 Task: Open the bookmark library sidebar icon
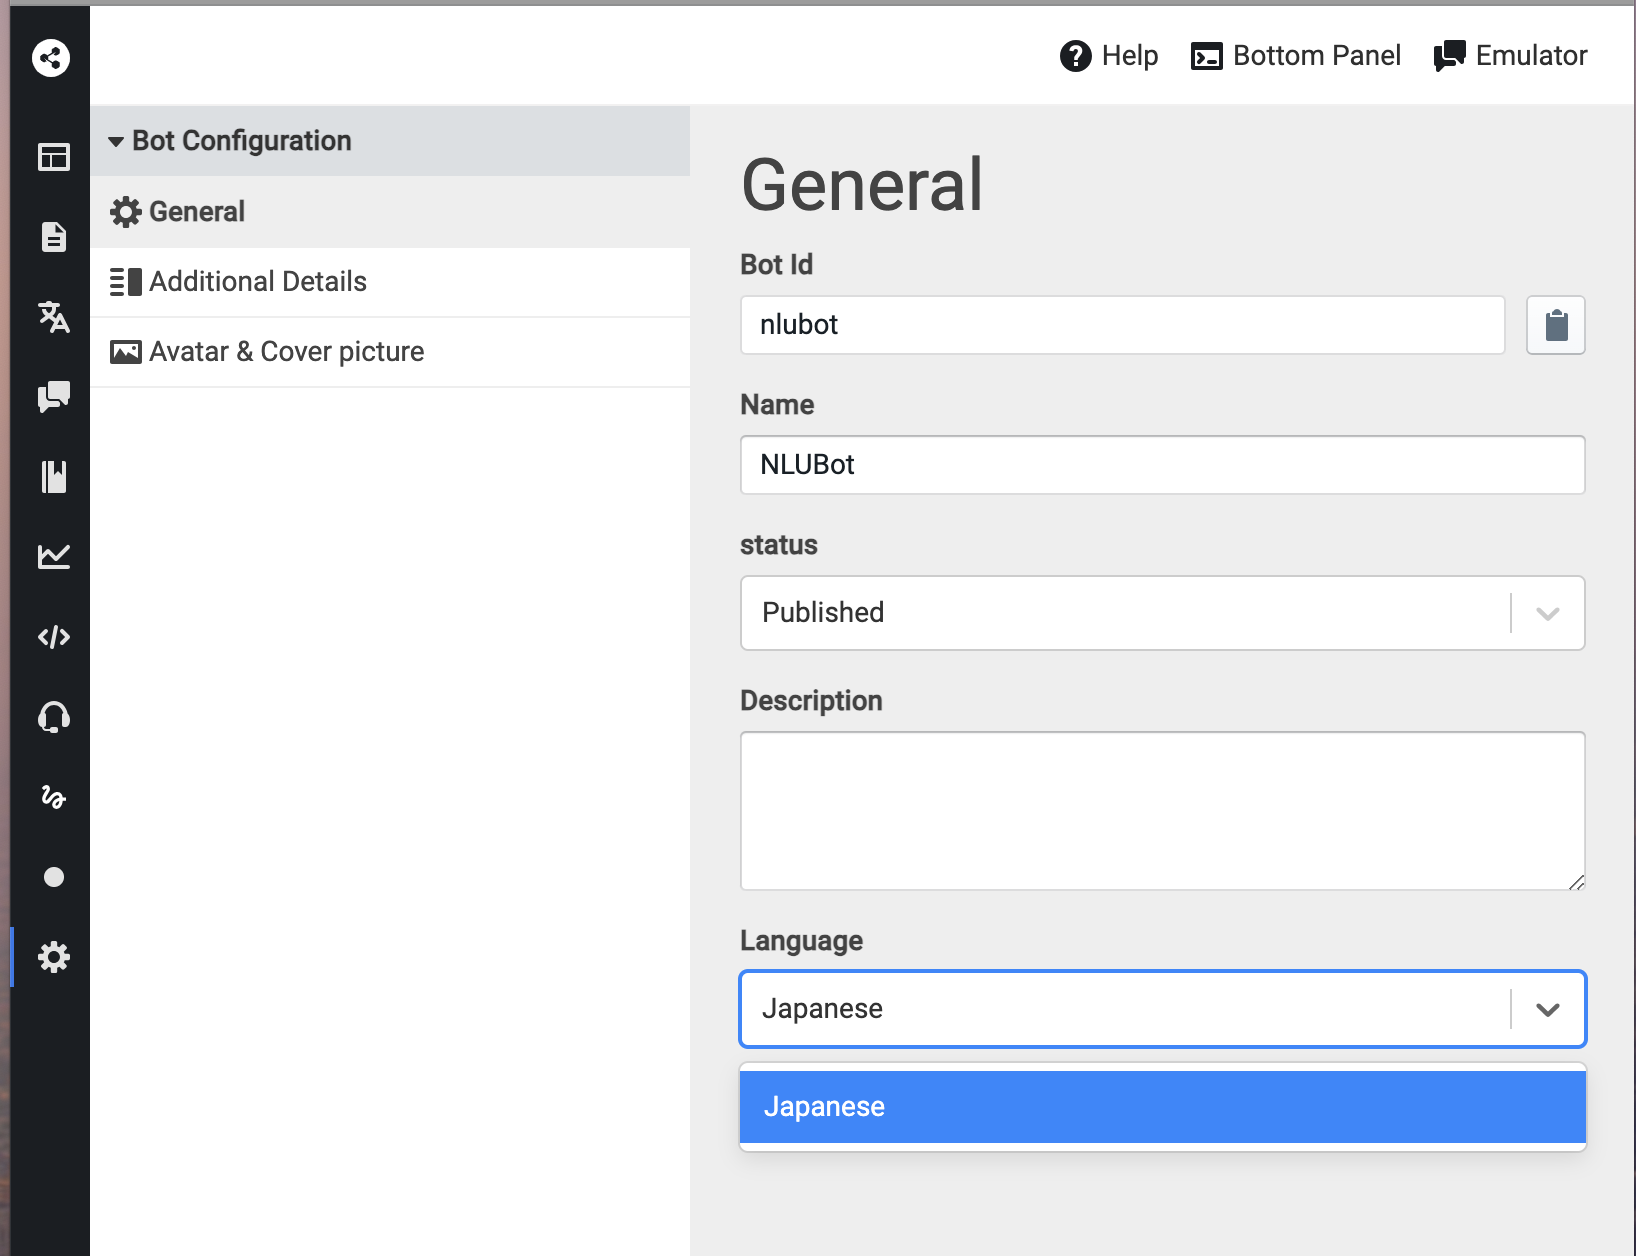tap(54, 477)
